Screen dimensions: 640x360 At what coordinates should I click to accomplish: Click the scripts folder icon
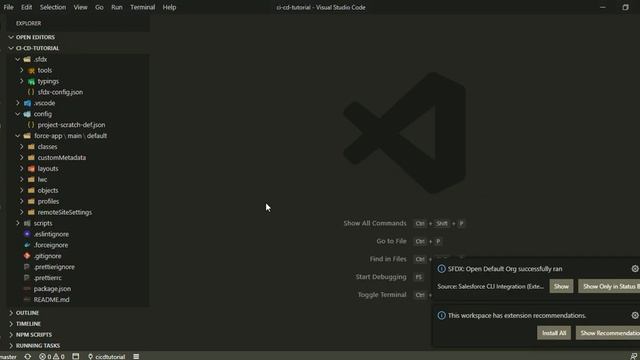(27, 223)
